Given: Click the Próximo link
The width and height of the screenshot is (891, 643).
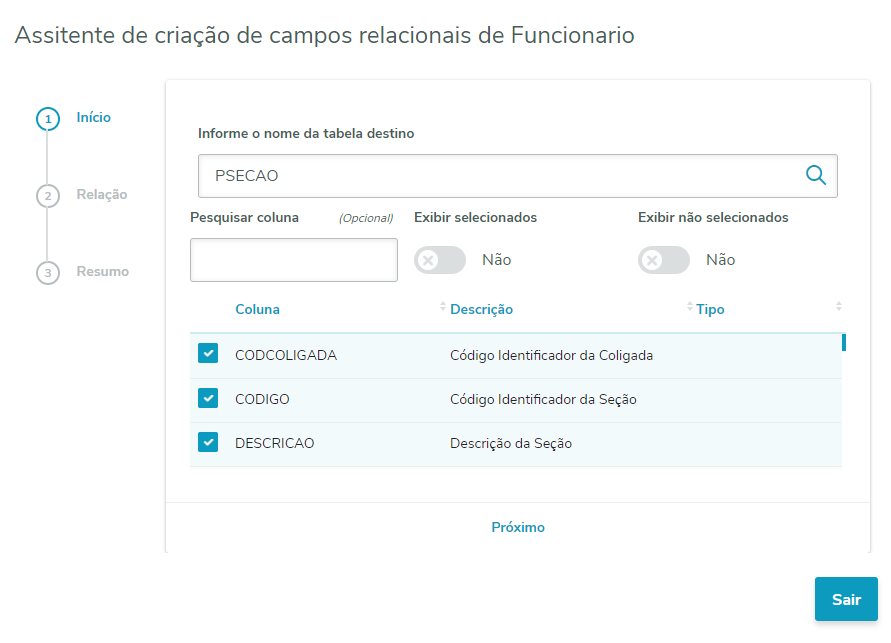Looking at the screenshot, I should (518, 527).
